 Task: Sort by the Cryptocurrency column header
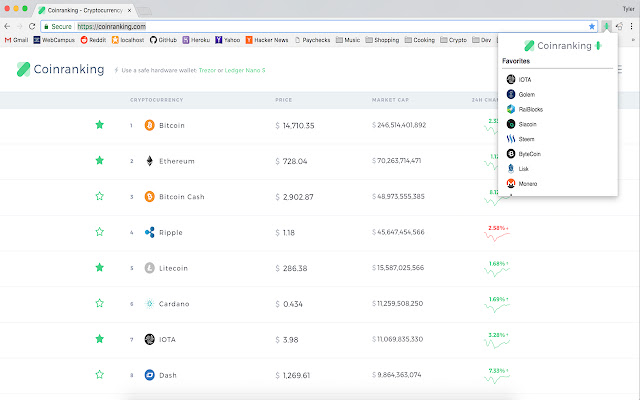(157, 100)
